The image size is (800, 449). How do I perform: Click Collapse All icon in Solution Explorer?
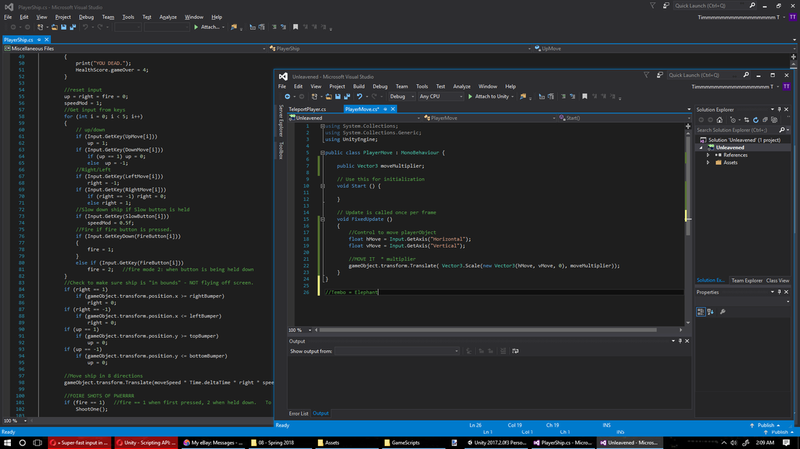(765, 120)
